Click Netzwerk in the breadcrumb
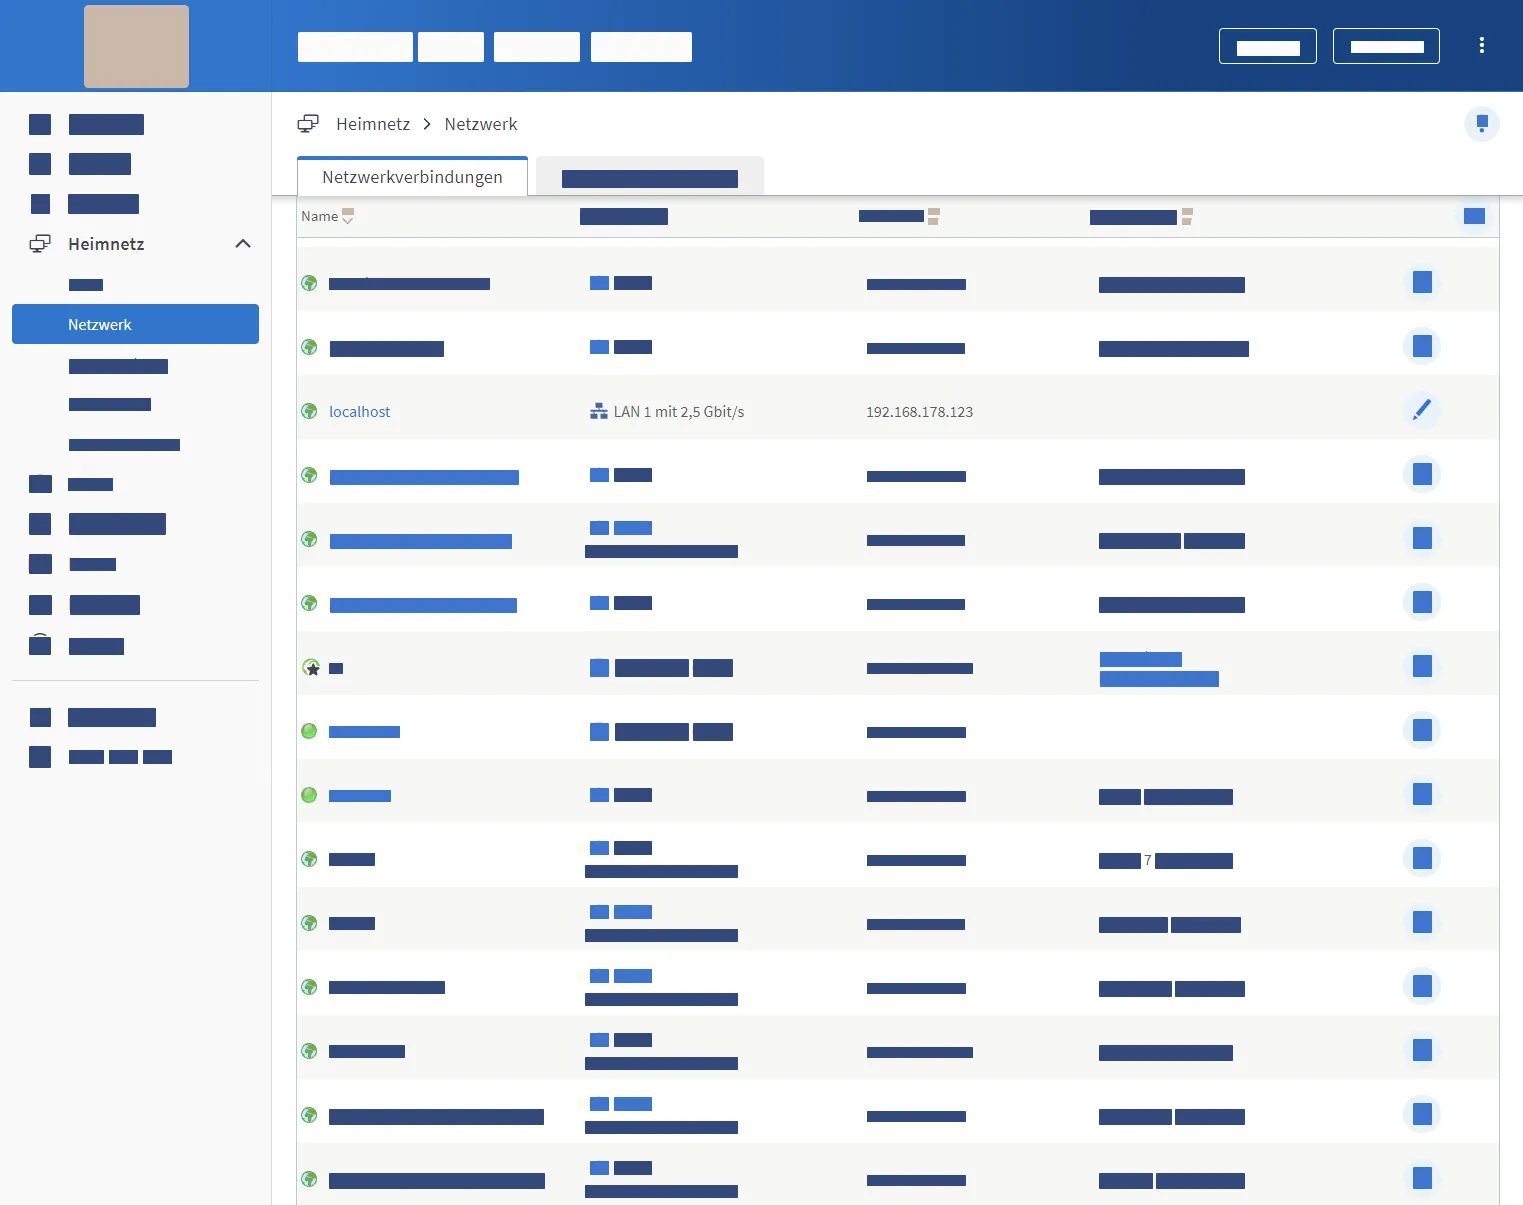This screenshot has height=1205, width=1523. (x=481, y=124)
